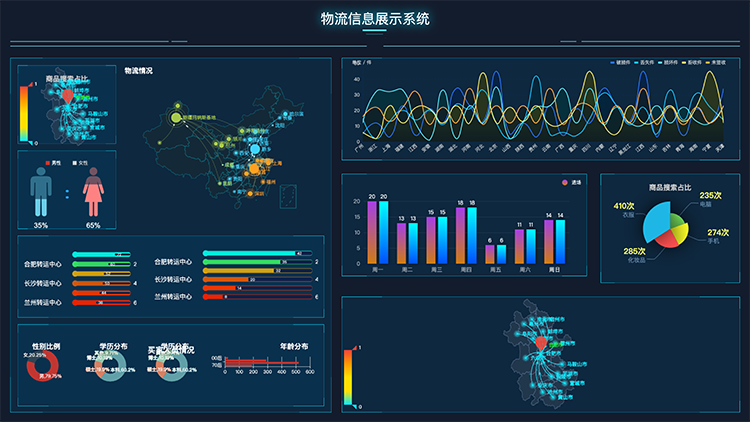This screenshot has height=422, width=750.
Task: Click the 410次 label on pie chart
Action: coord(624,206)
